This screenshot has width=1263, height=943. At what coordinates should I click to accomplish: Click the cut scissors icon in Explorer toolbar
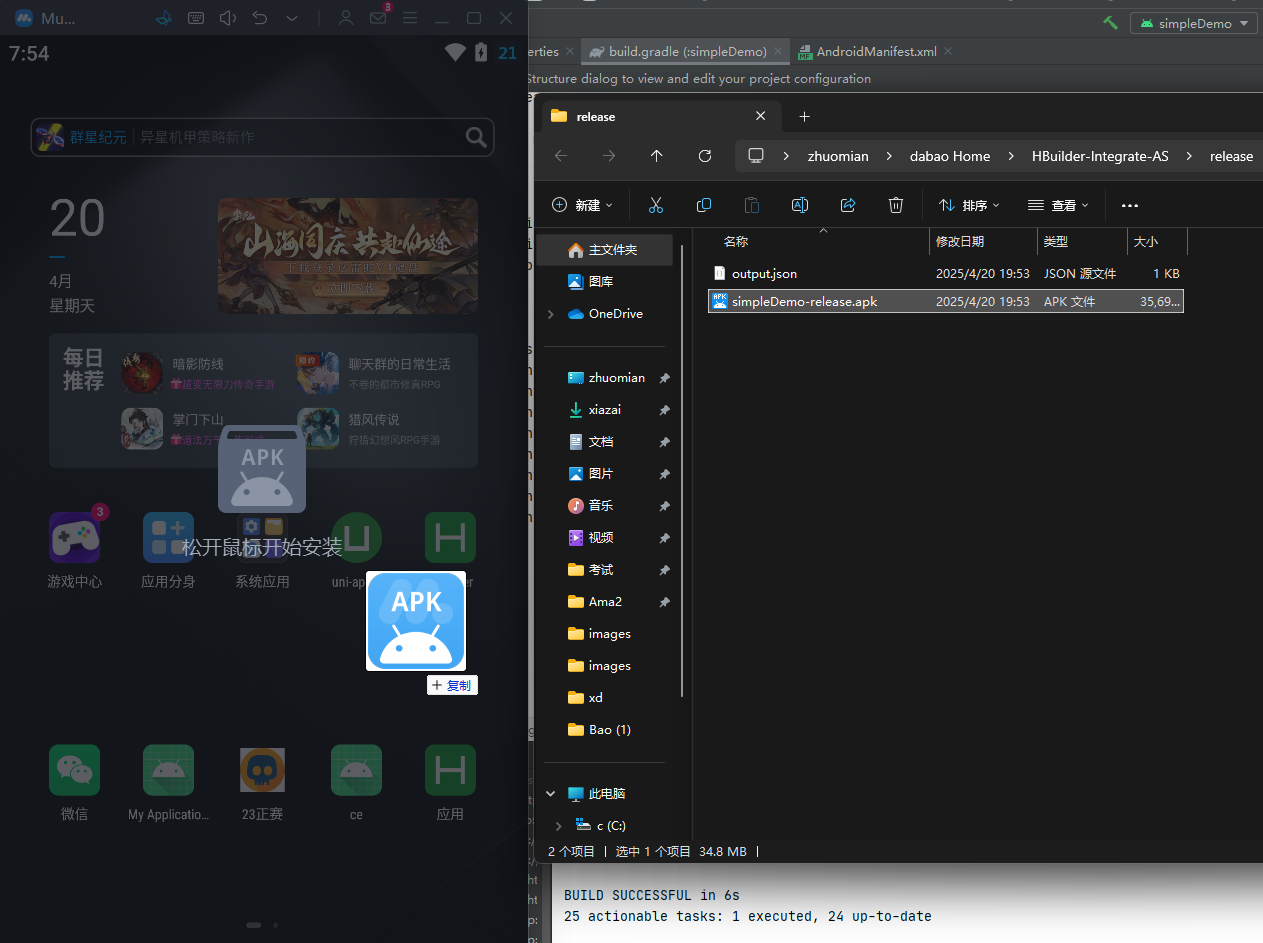(656, 205)
